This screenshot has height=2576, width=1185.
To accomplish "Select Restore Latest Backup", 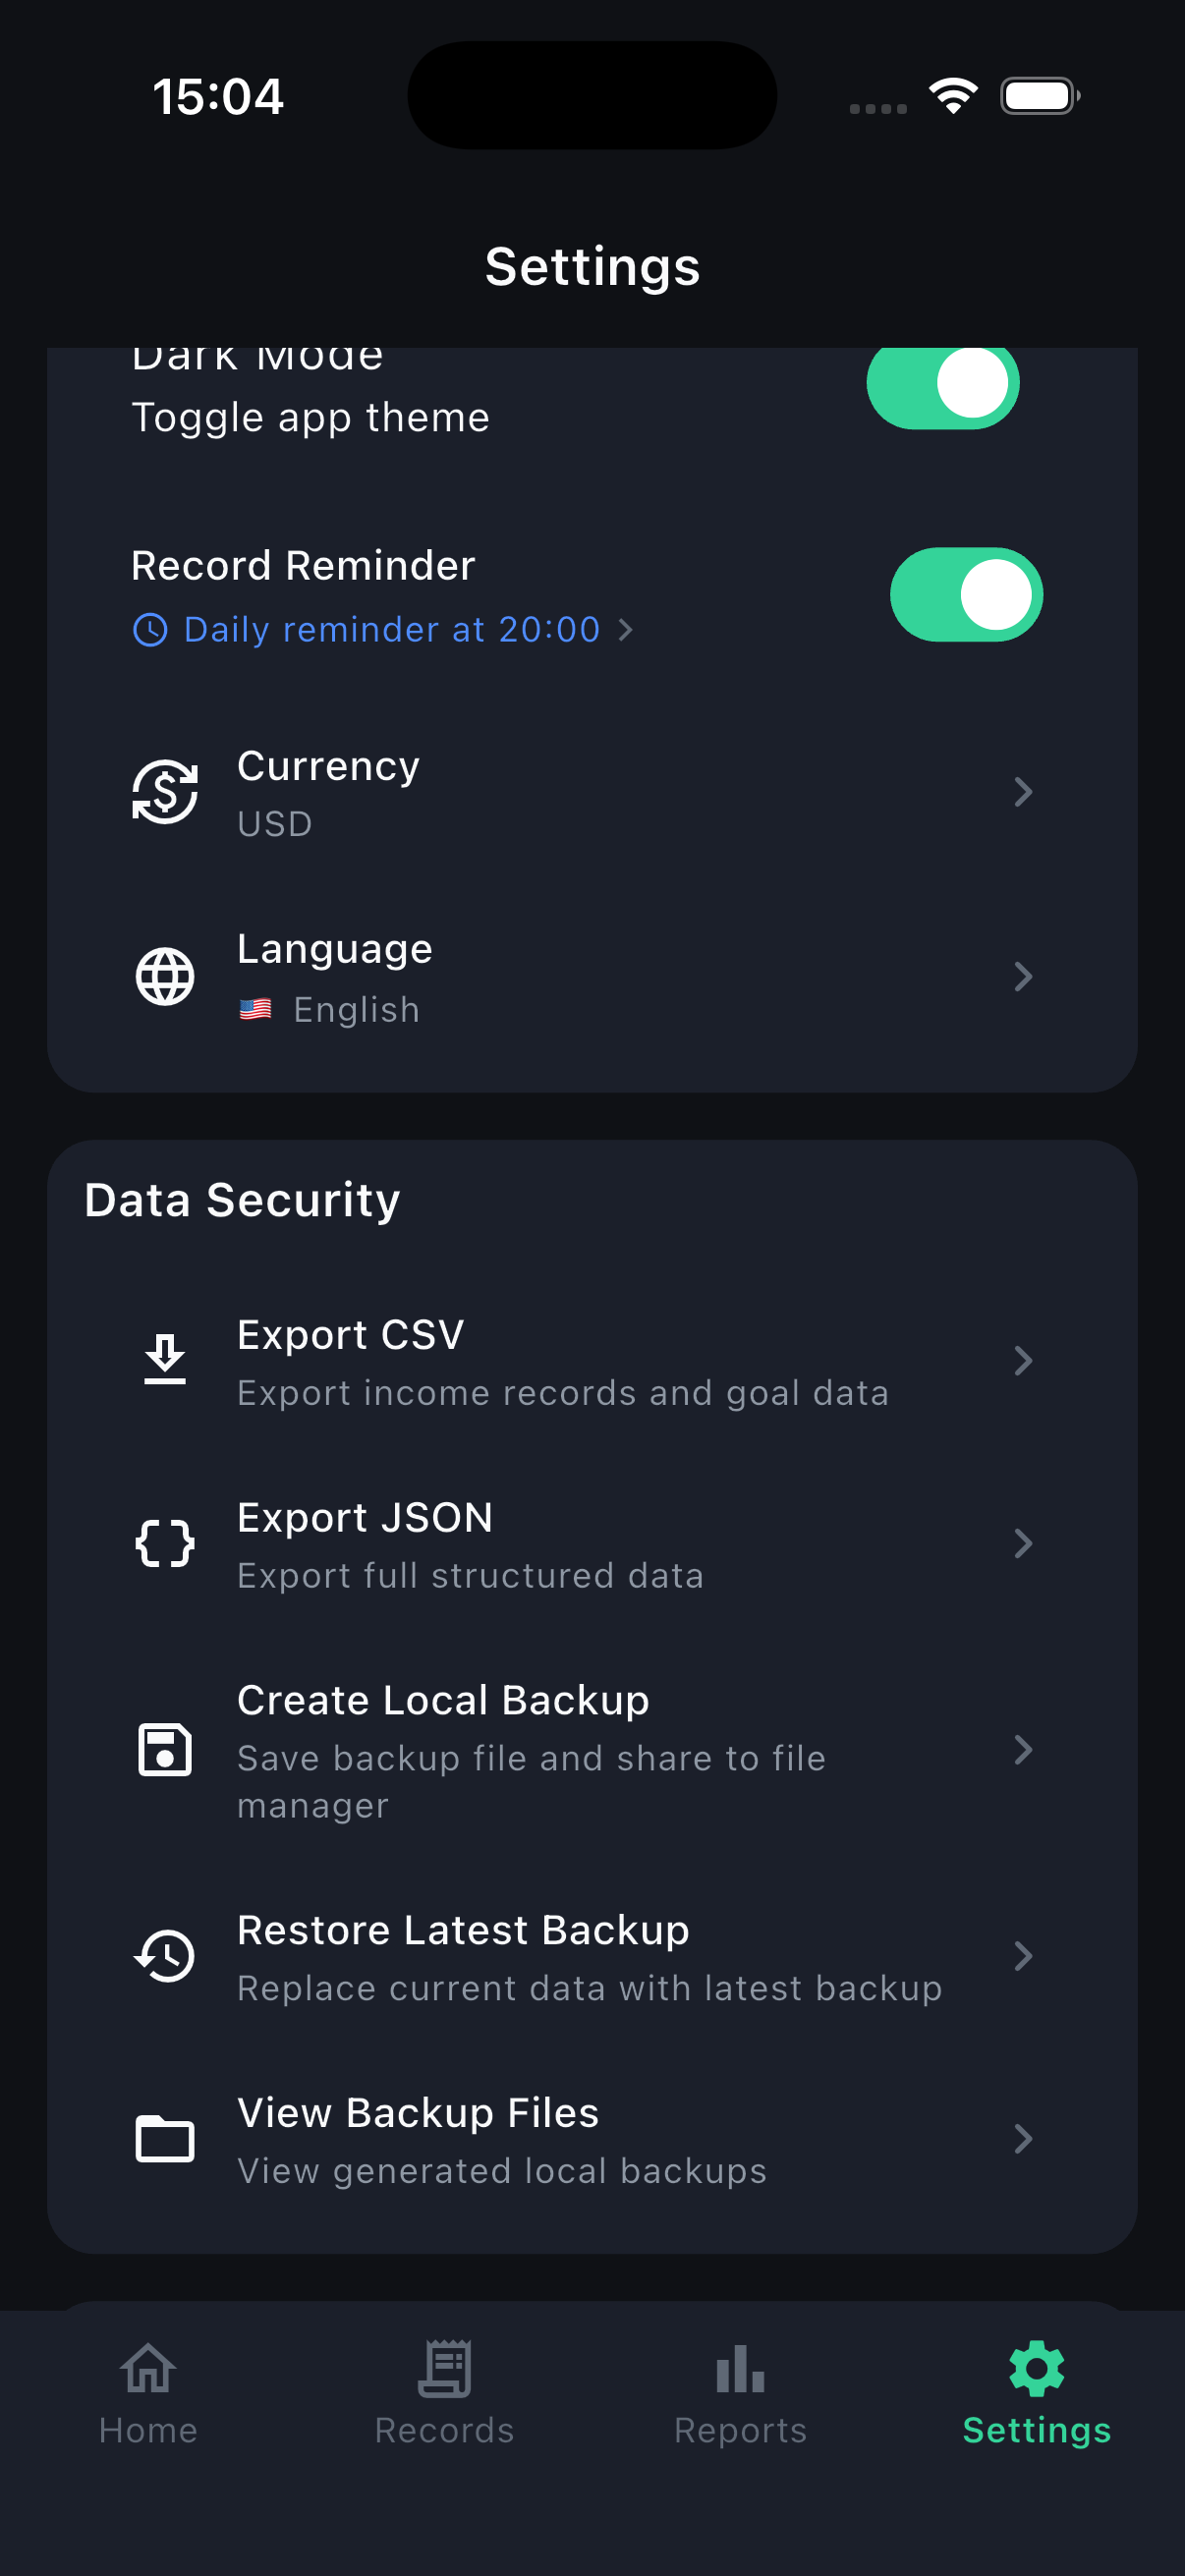I will [592, 1957].
